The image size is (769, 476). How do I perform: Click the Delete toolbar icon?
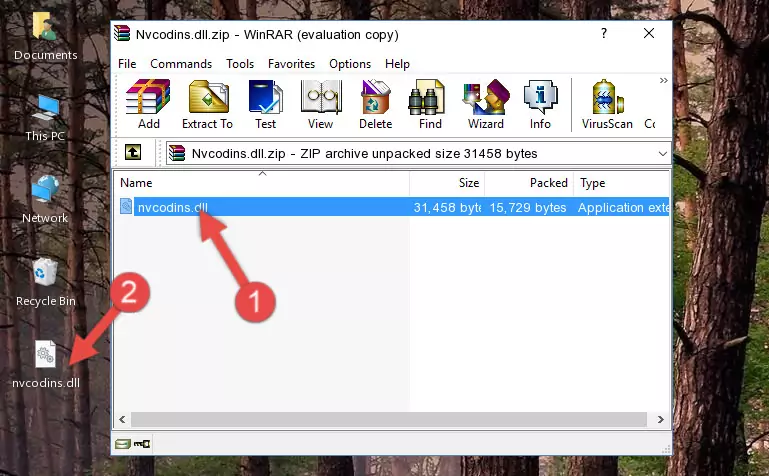click(x=376, y=104)
